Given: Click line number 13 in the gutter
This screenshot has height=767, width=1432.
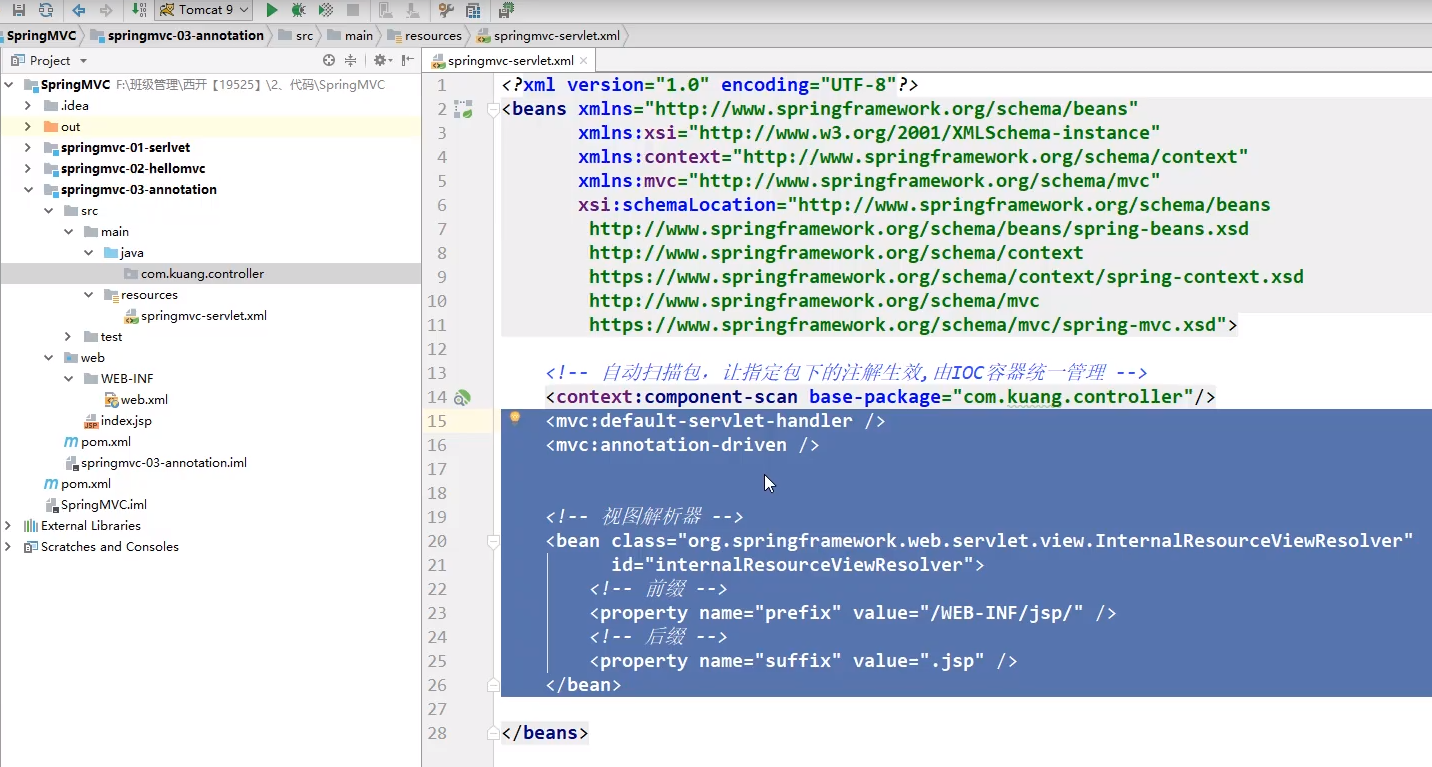Looking at the screenshot, I should pyautogui.click(x=436, y=373).
